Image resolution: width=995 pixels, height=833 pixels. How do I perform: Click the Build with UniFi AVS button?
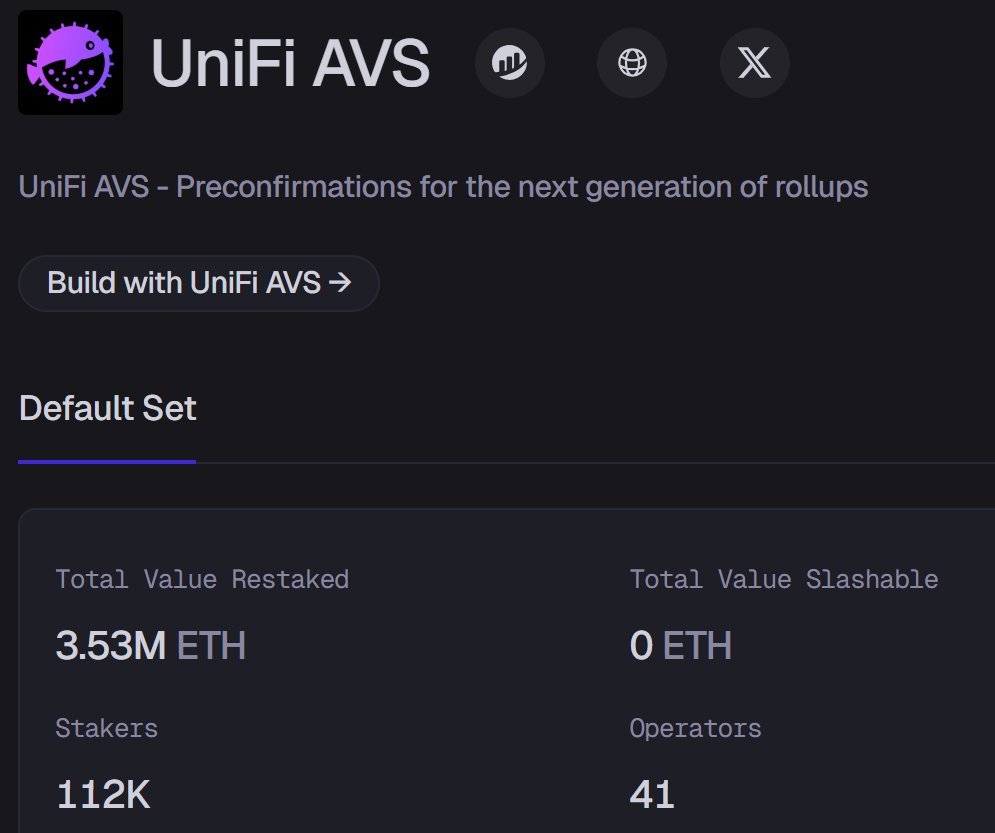198,283
